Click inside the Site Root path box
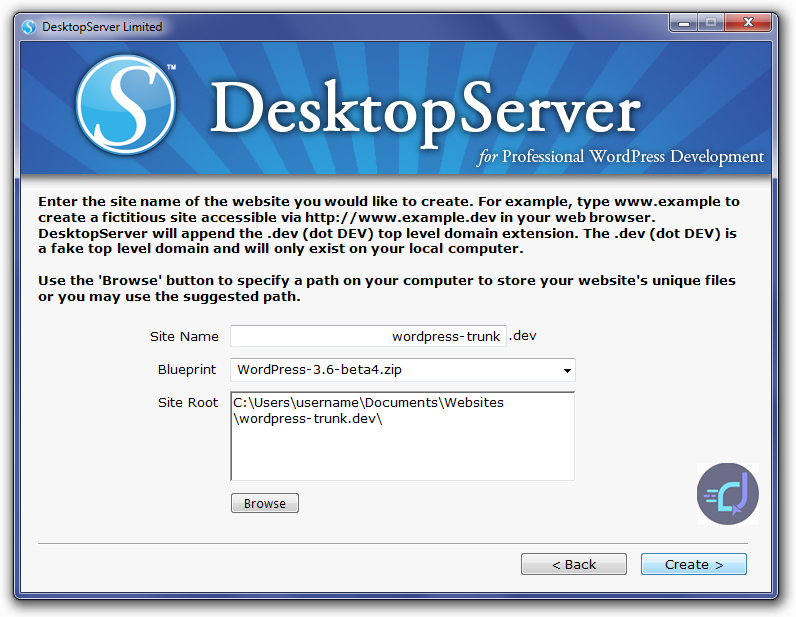The image size is (796, 617). (403, 436)
